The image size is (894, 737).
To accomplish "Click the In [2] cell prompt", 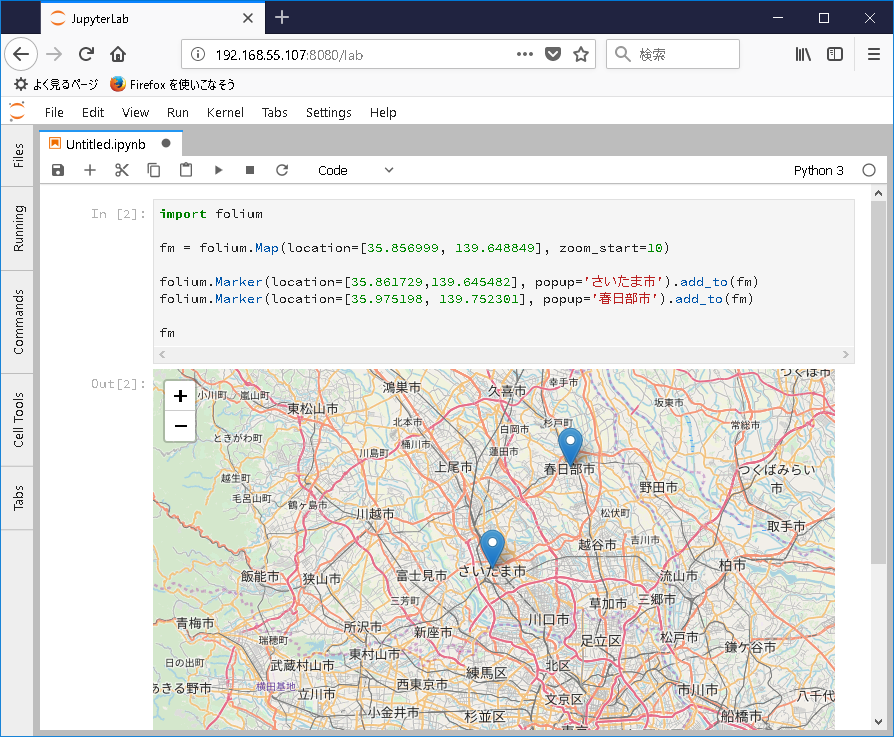I will 118,214.
